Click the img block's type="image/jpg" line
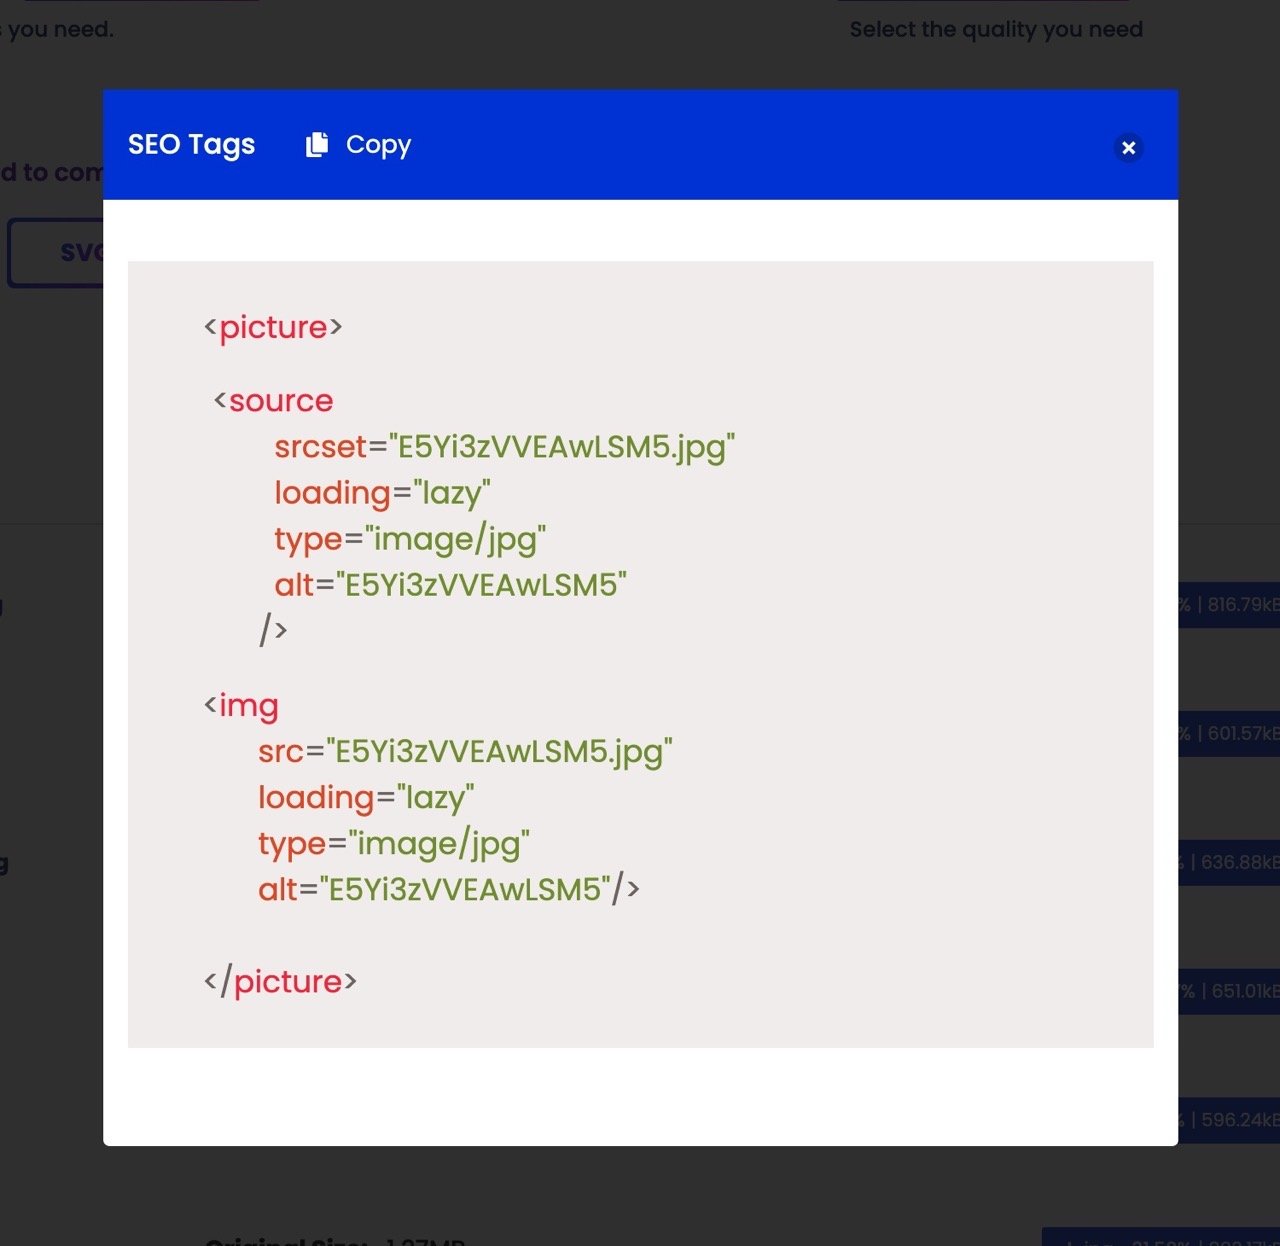The image size is (1280, 1246). pyautogui.click(x=394, y=844)
